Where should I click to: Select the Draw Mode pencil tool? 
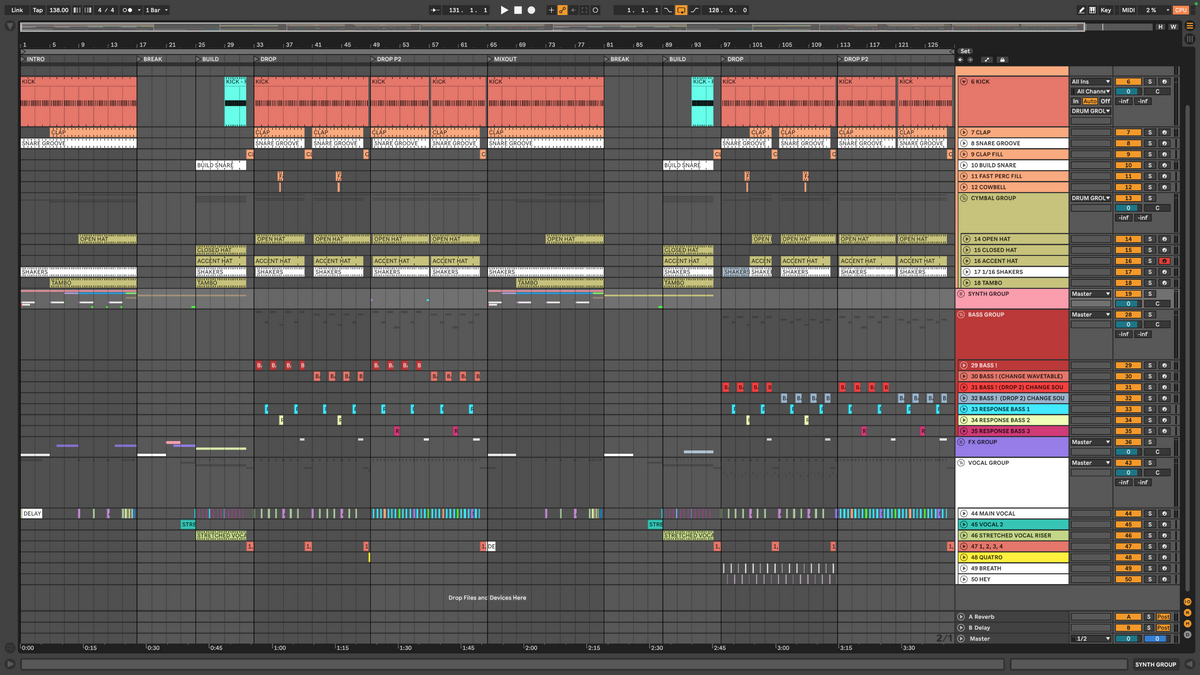[1081, 9]
